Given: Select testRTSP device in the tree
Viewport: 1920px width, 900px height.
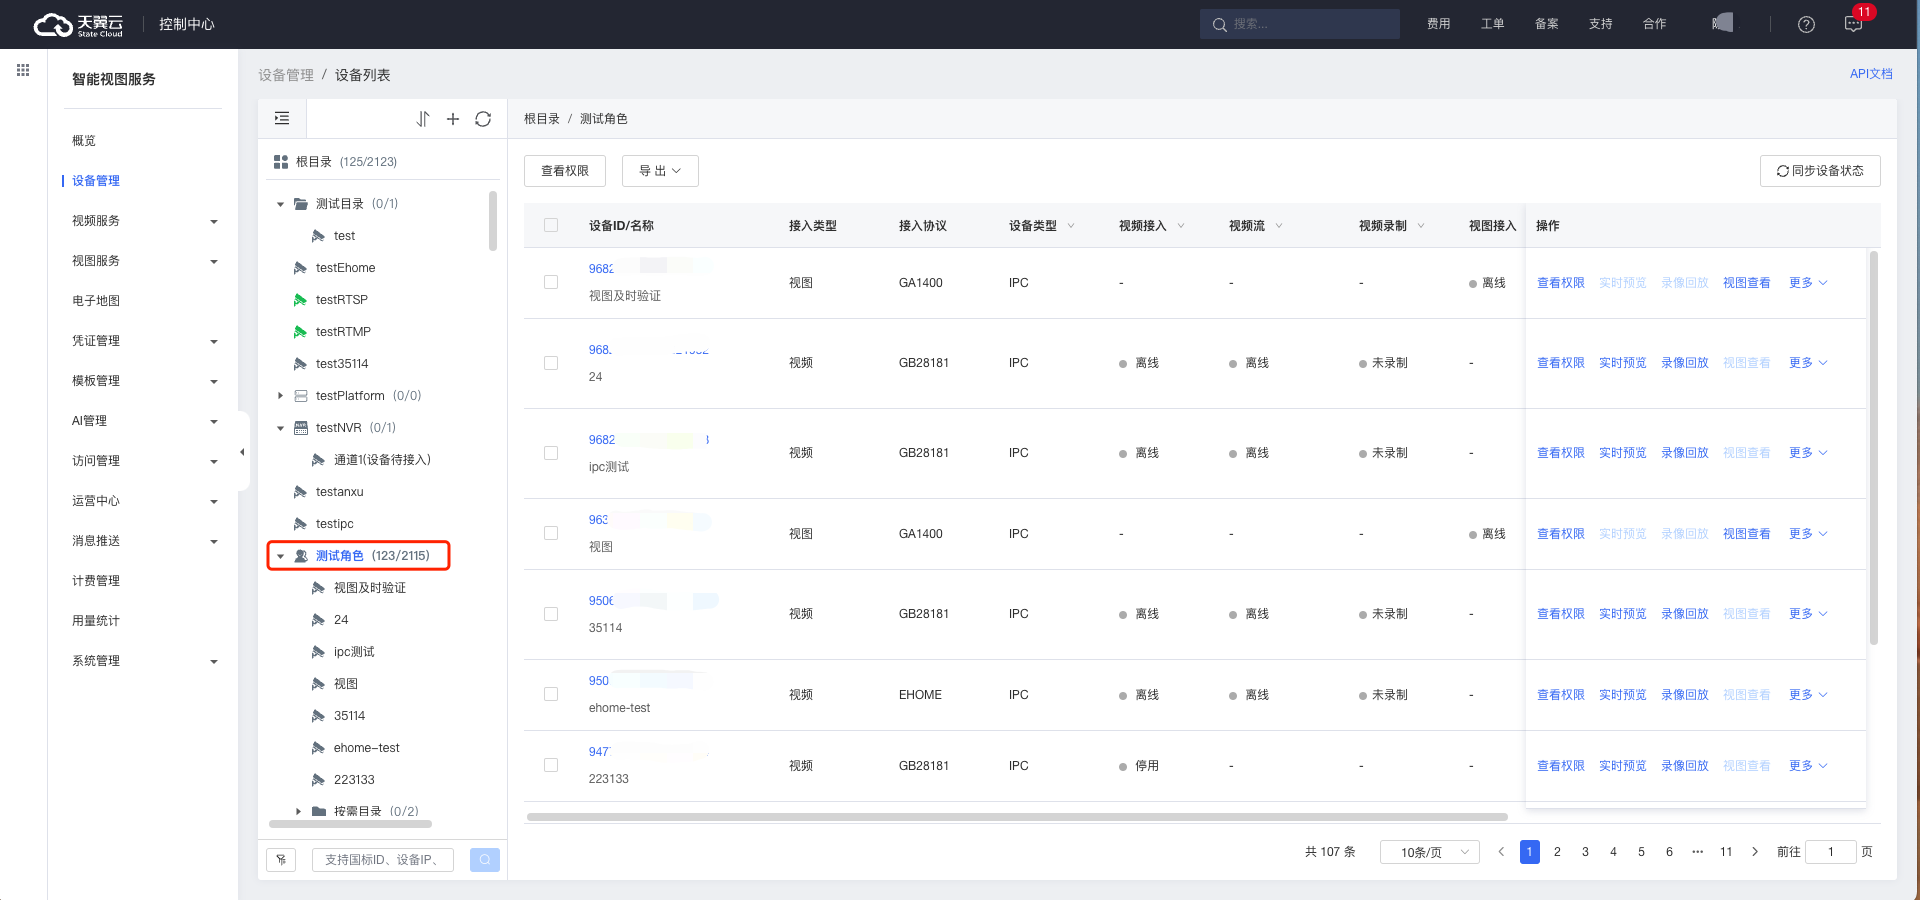Looking at the screenshot, I should point(342,300).
